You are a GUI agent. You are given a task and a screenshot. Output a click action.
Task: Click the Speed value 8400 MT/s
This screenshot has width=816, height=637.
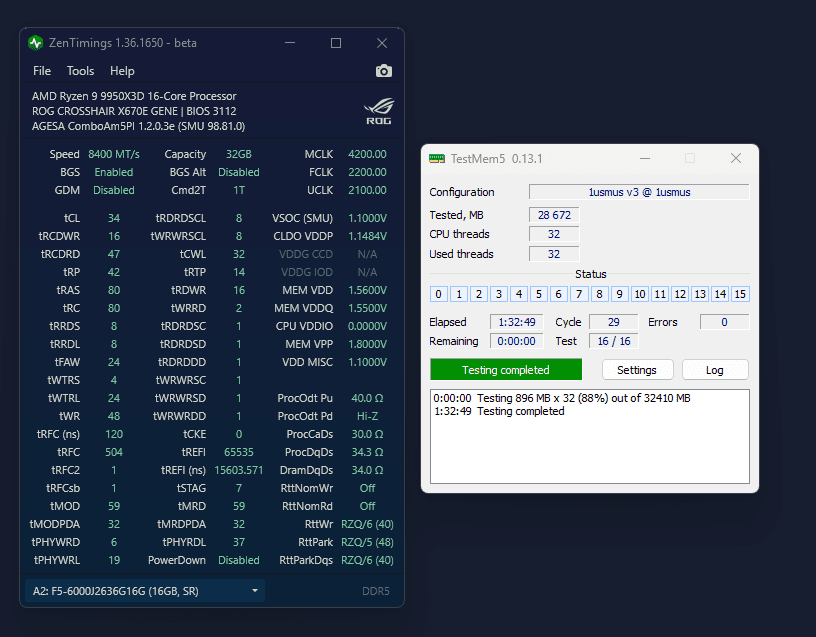pyautogui.click(x=114, y=154)
